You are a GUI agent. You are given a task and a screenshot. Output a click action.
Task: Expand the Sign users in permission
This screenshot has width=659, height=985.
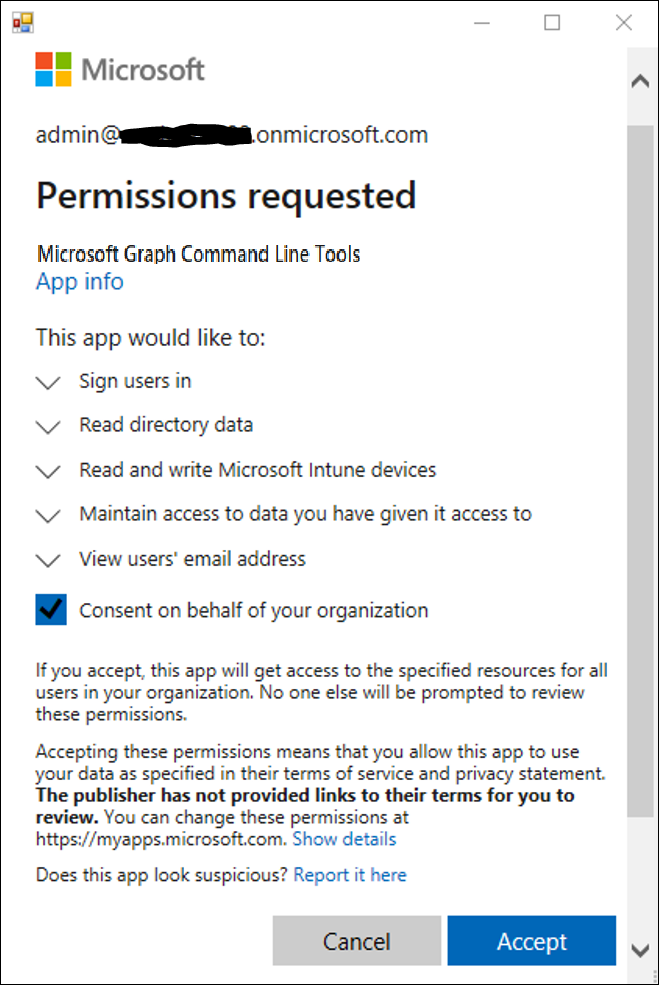(x=47, y=383)
